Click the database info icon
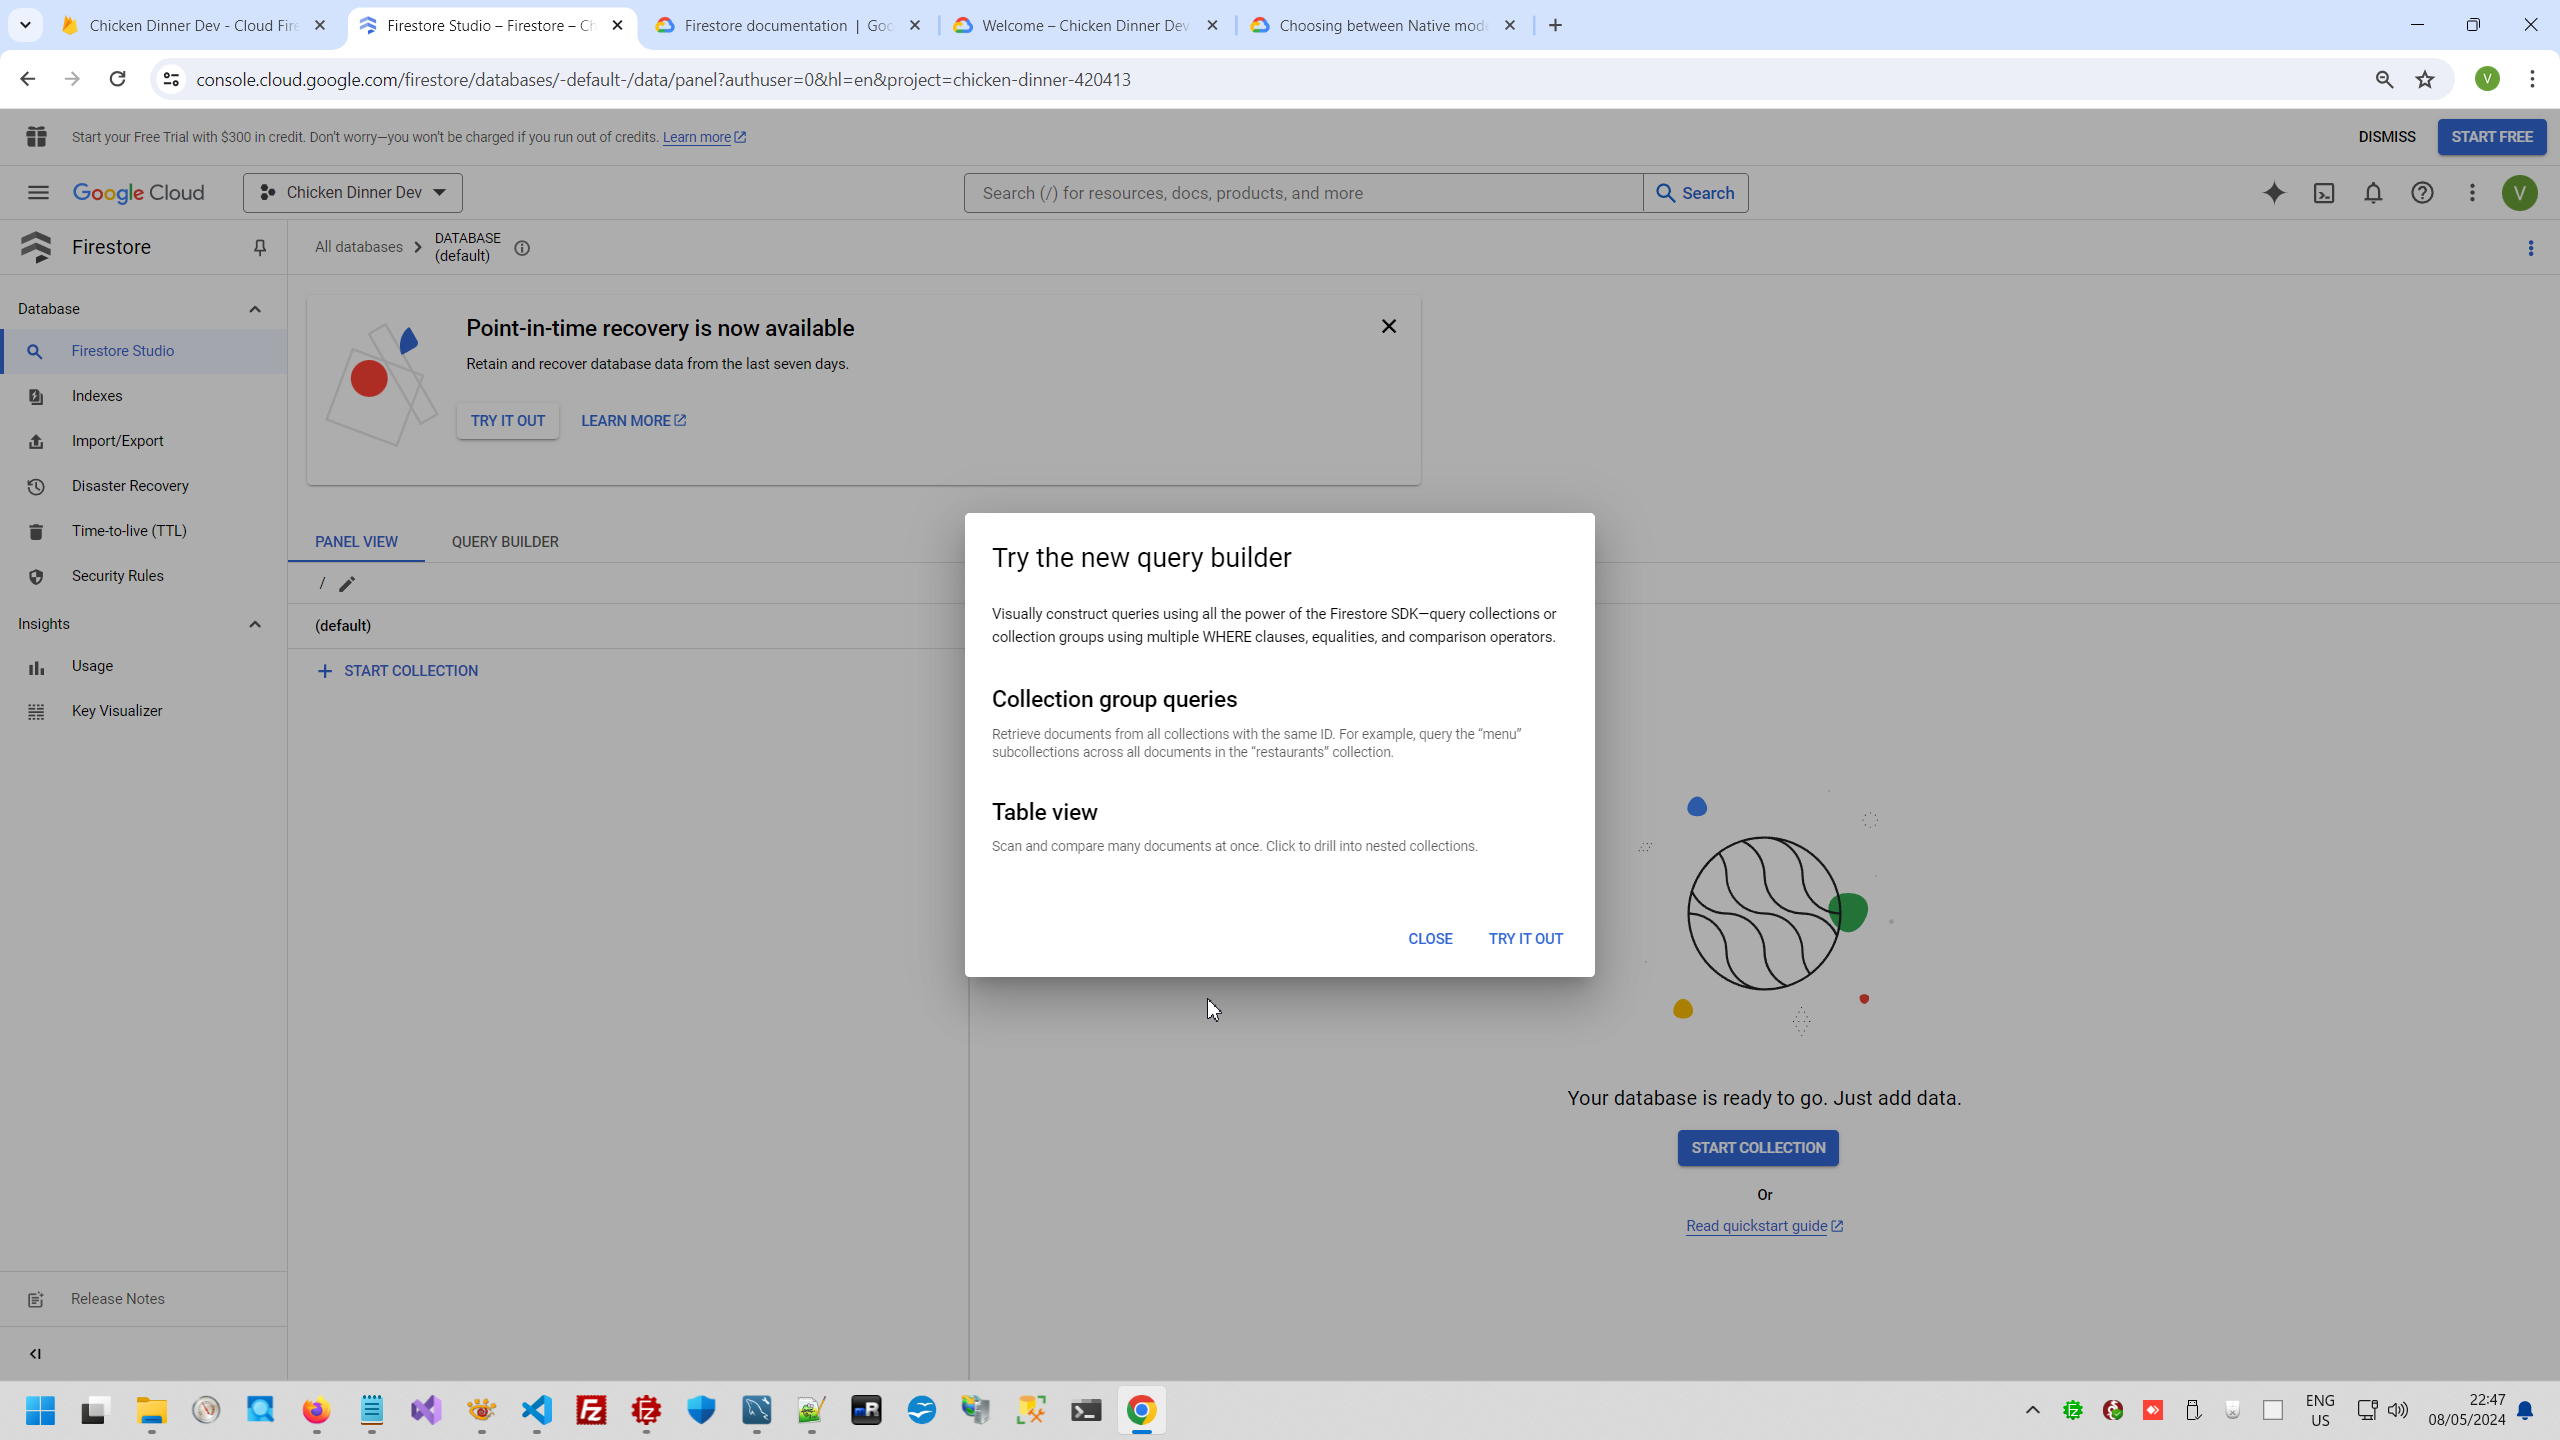This screenshot has width=2560, height=1440. 522,248
